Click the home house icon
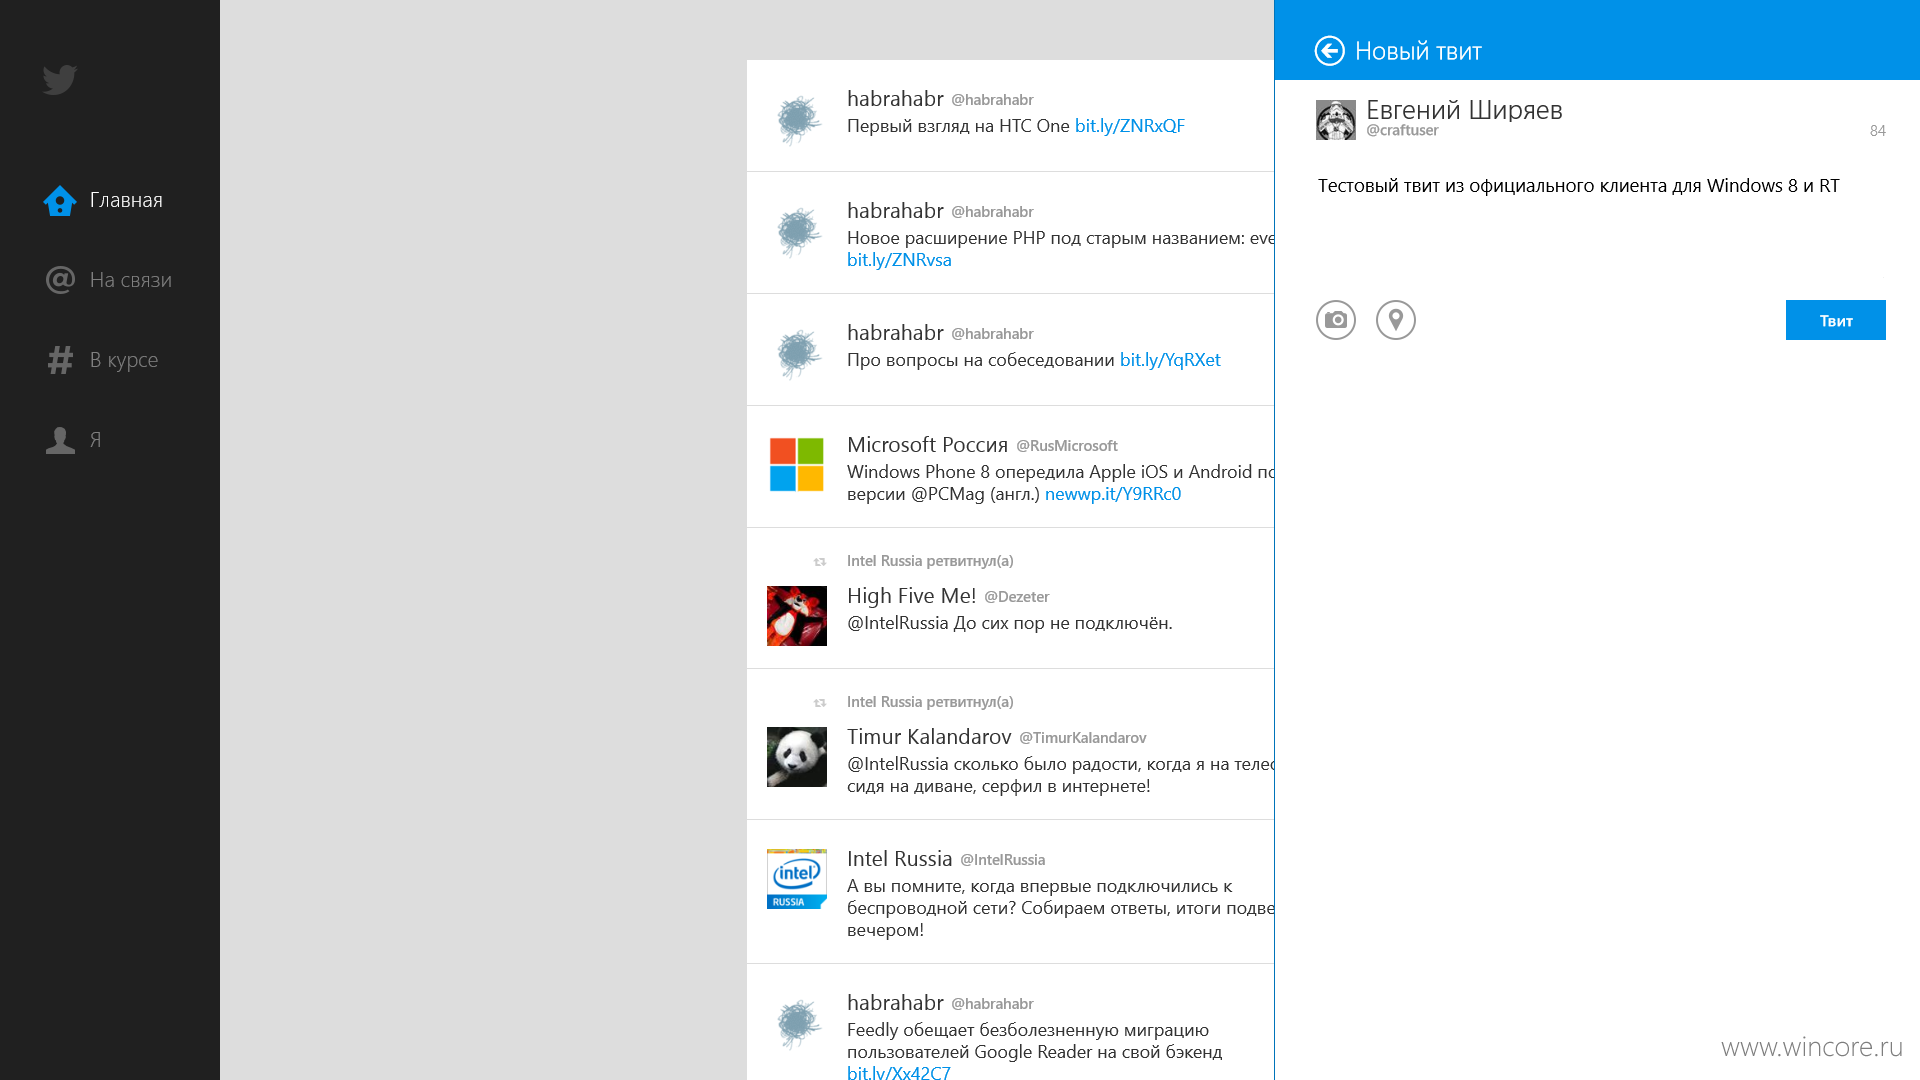Screen dimensions: 1920x1080 (60, 200)
